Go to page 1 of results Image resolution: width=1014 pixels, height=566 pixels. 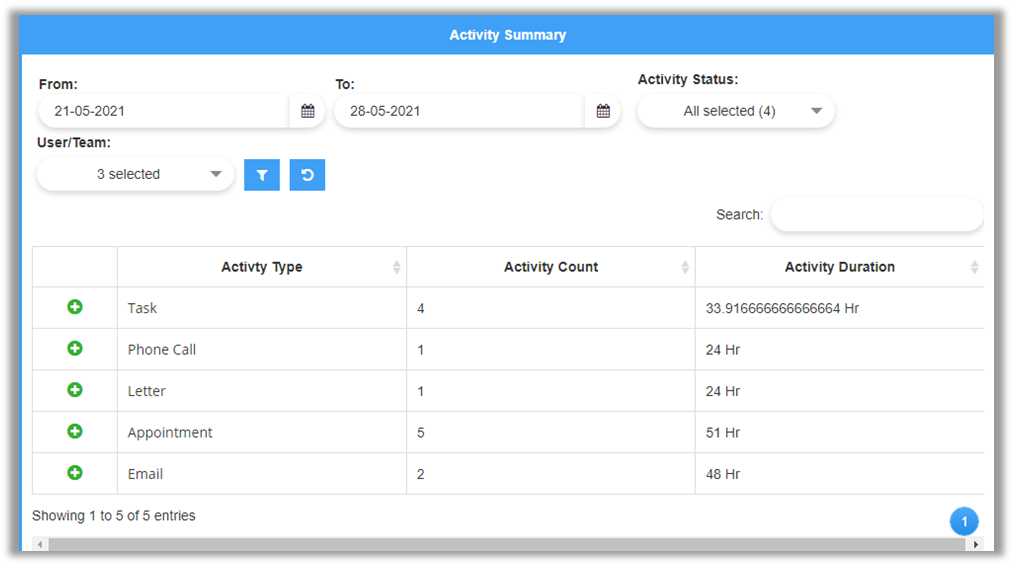[963, 521]
